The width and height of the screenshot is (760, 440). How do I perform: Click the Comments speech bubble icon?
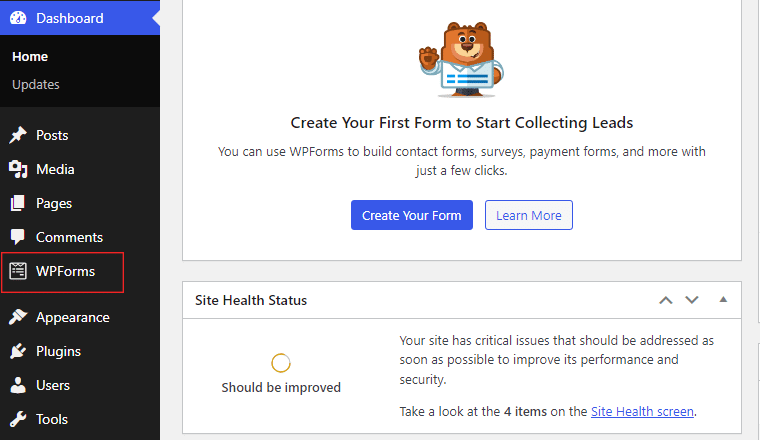tap(18, 237)
